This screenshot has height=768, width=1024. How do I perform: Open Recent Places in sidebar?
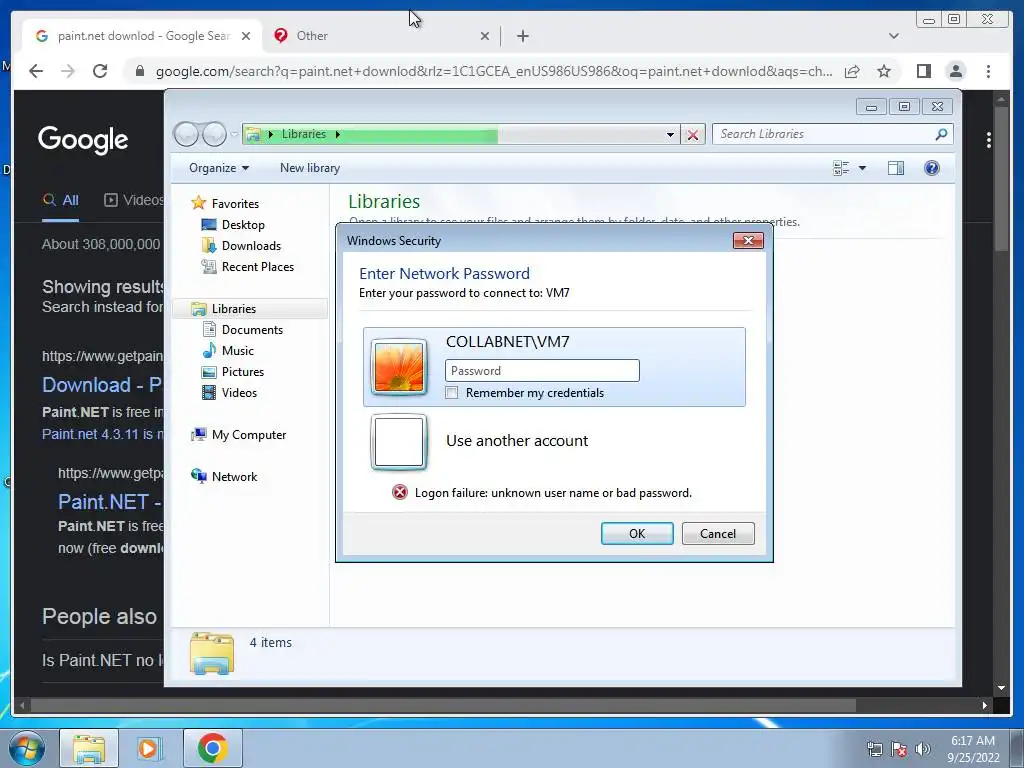(257, 266)
